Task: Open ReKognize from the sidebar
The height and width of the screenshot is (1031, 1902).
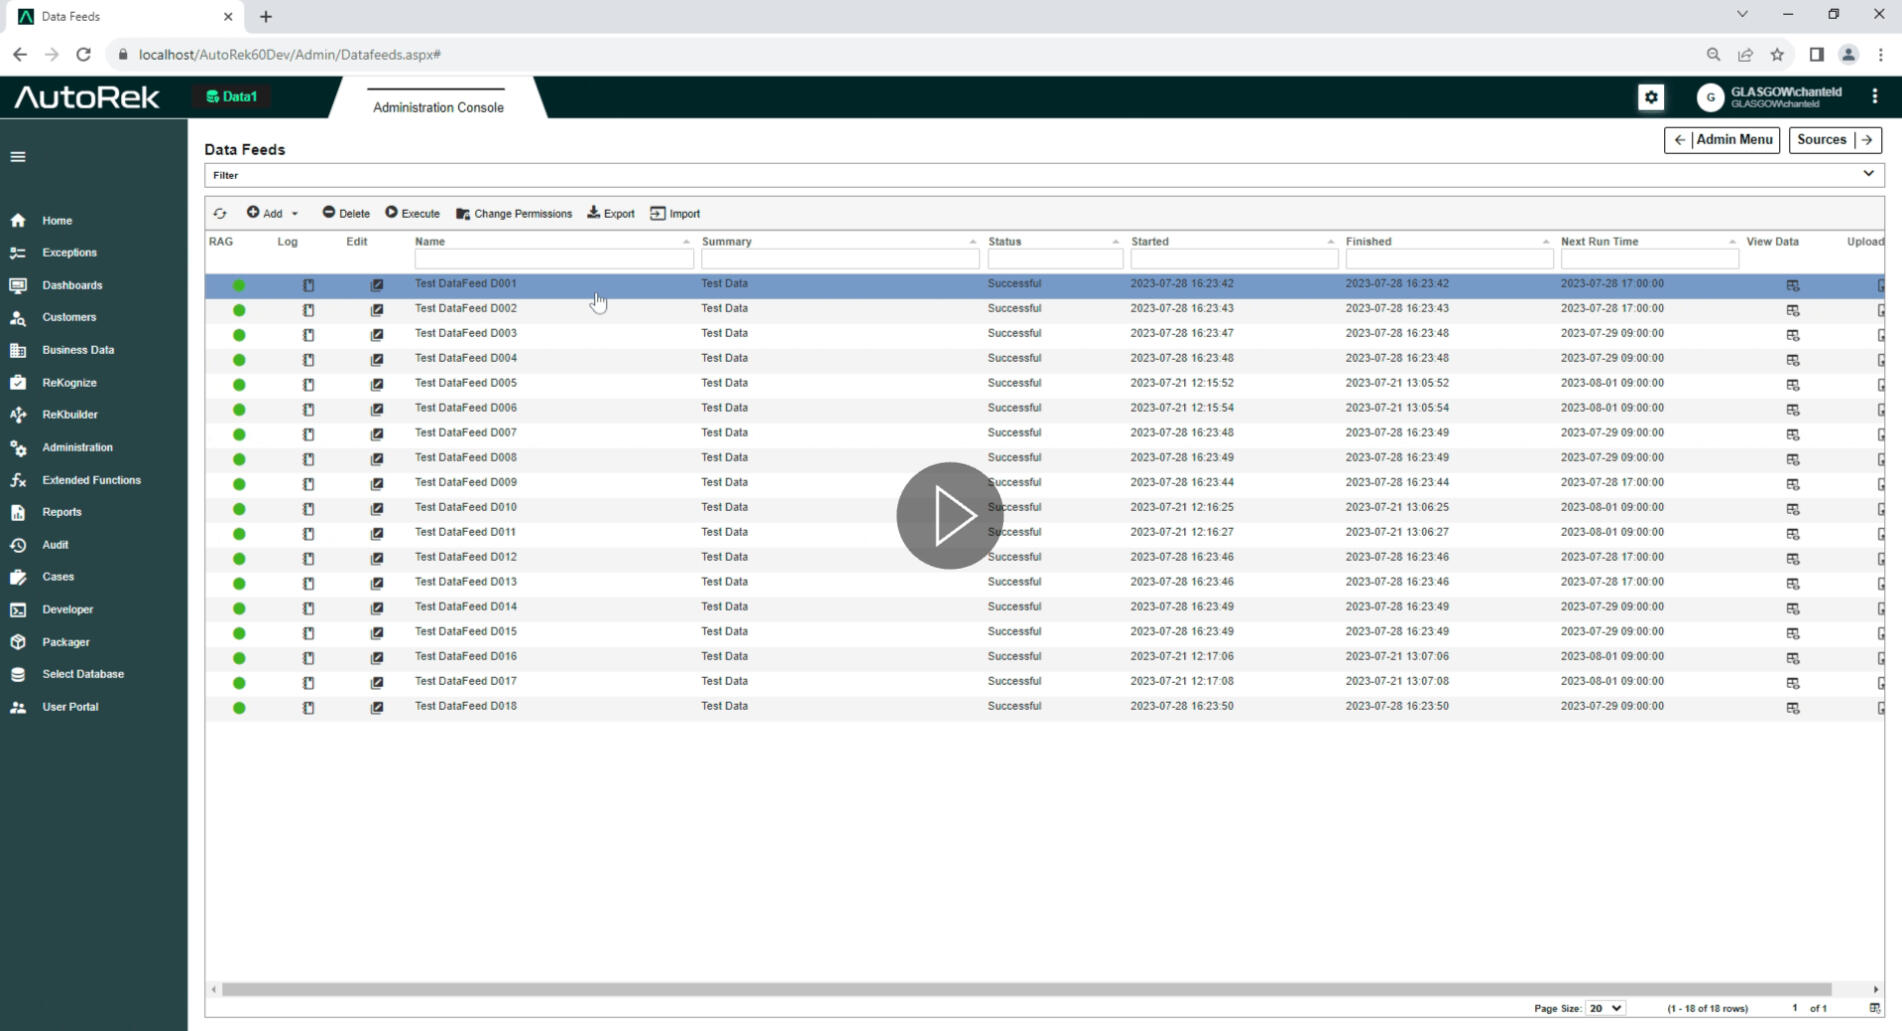Action: coord(69,382)
